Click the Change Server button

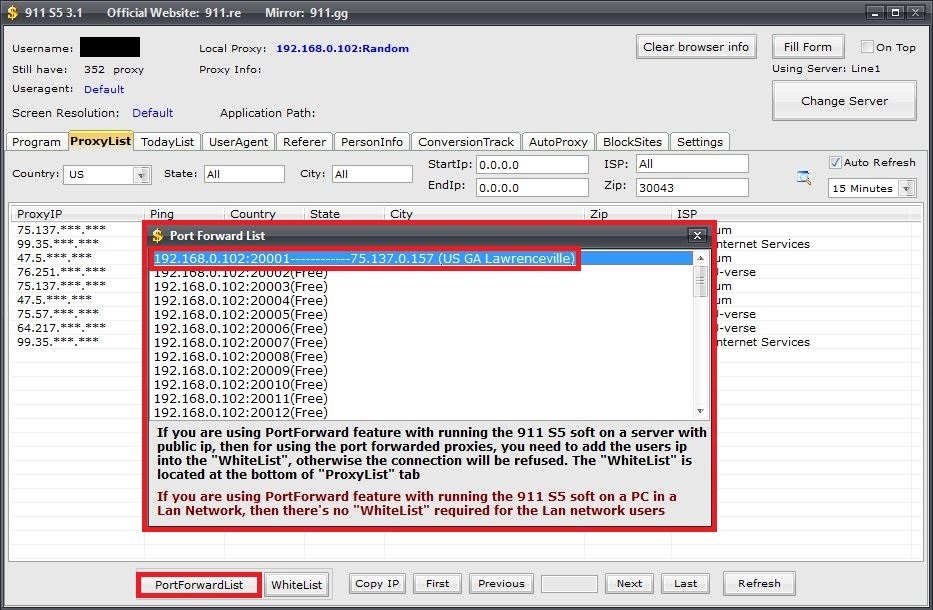pyautogui.click(x=844, y=101)
